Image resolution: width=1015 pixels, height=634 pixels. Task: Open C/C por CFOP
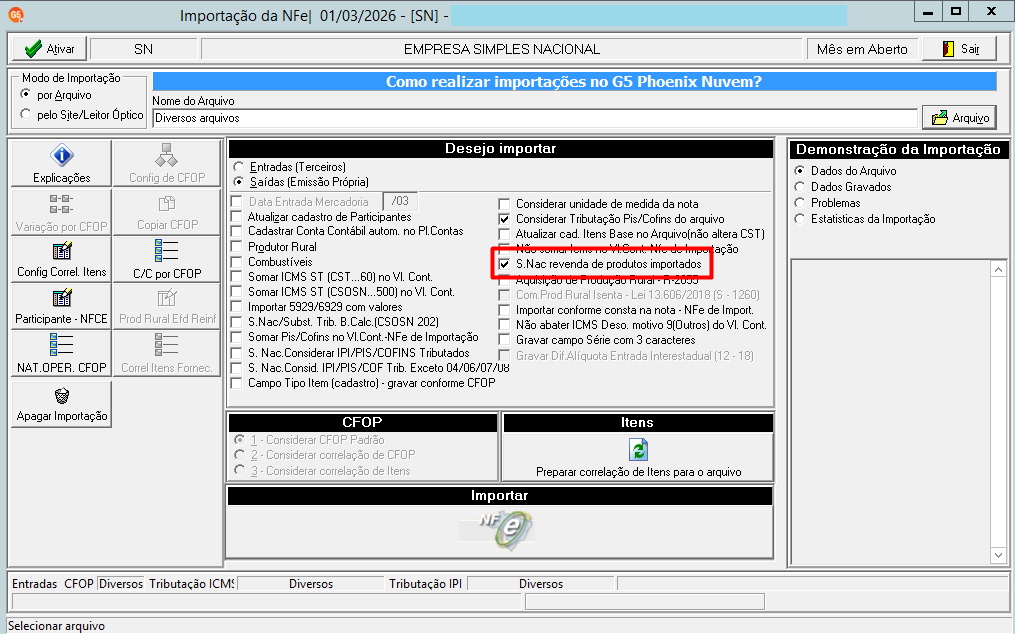[167, 258]
